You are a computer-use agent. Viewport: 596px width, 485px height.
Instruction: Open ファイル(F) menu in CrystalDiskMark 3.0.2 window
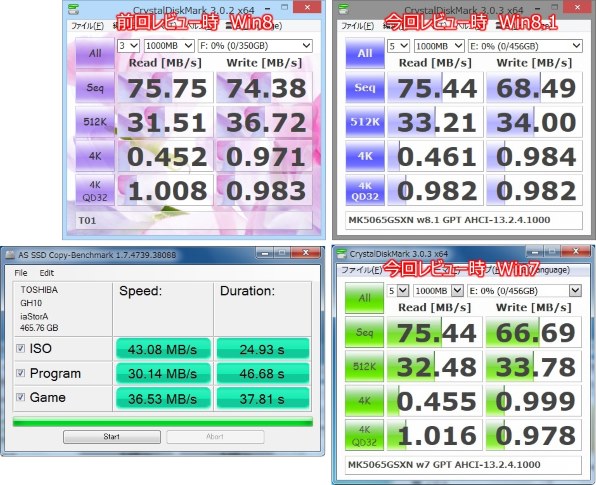(x=87, y=26)
